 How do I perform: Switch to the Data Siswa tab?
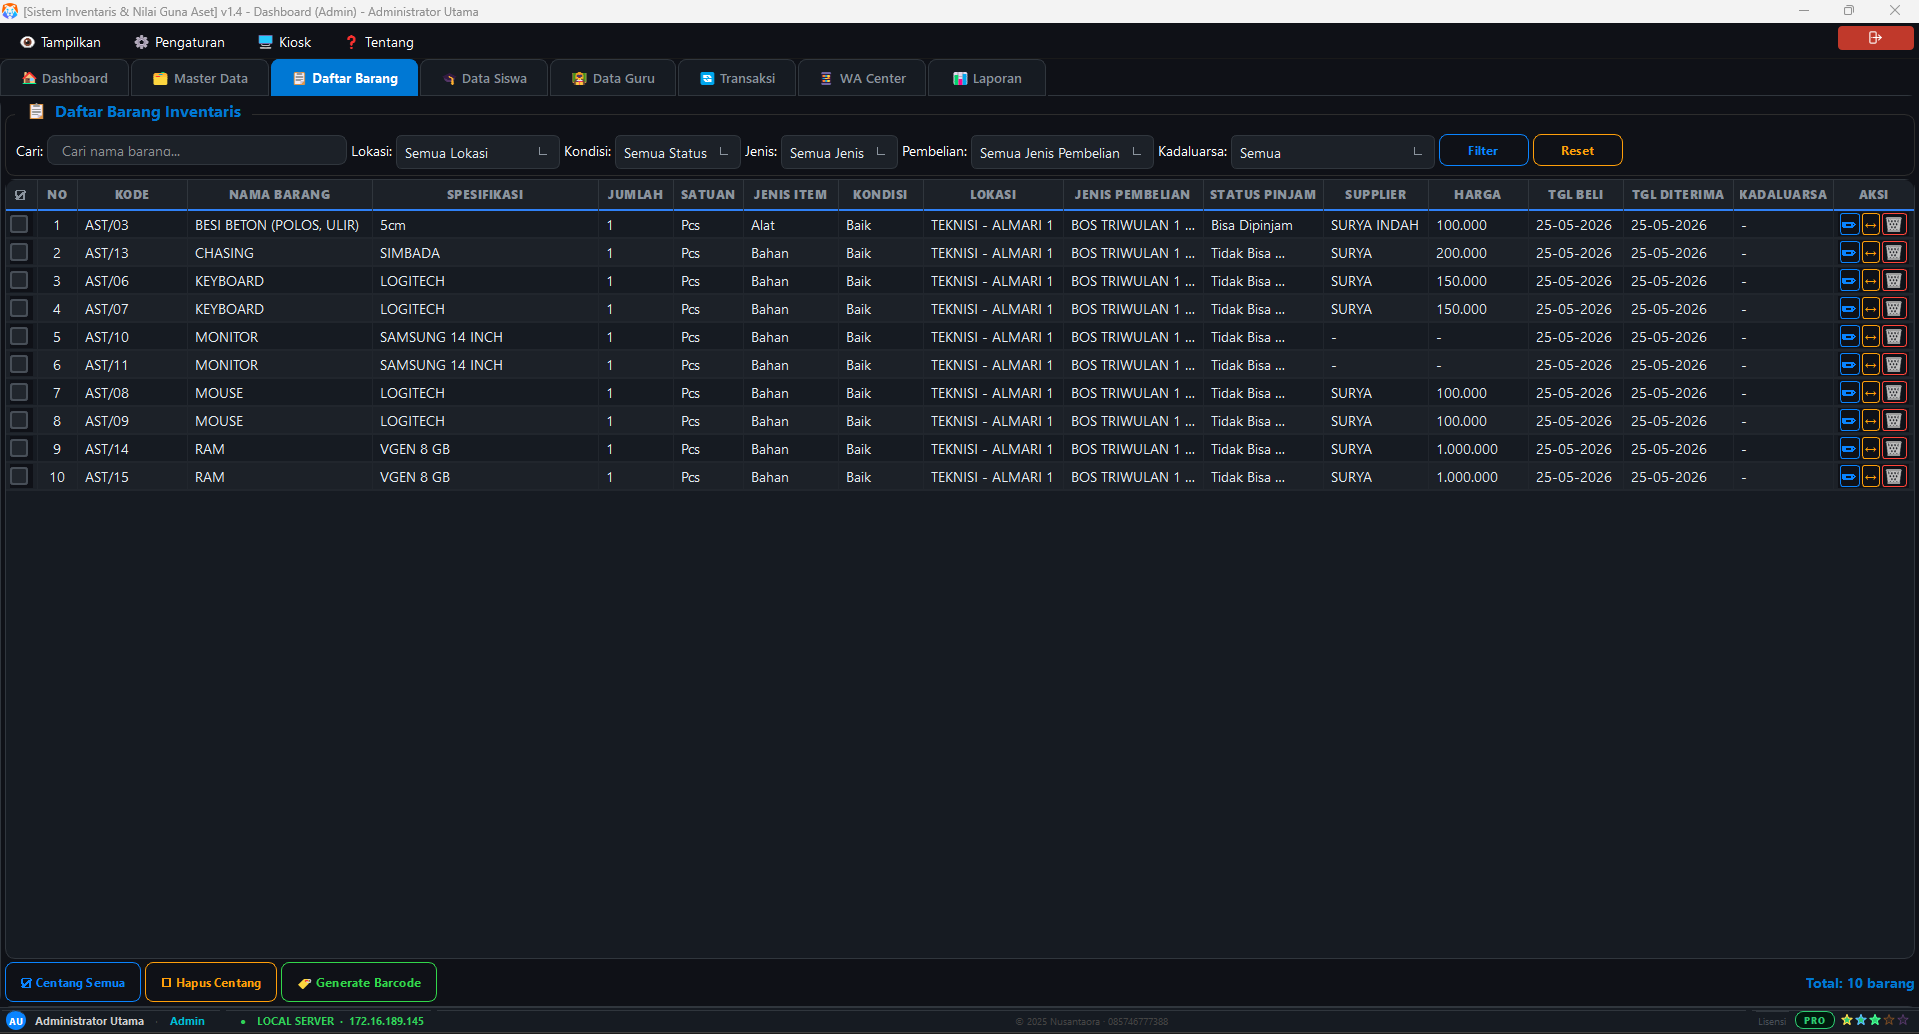485,78
